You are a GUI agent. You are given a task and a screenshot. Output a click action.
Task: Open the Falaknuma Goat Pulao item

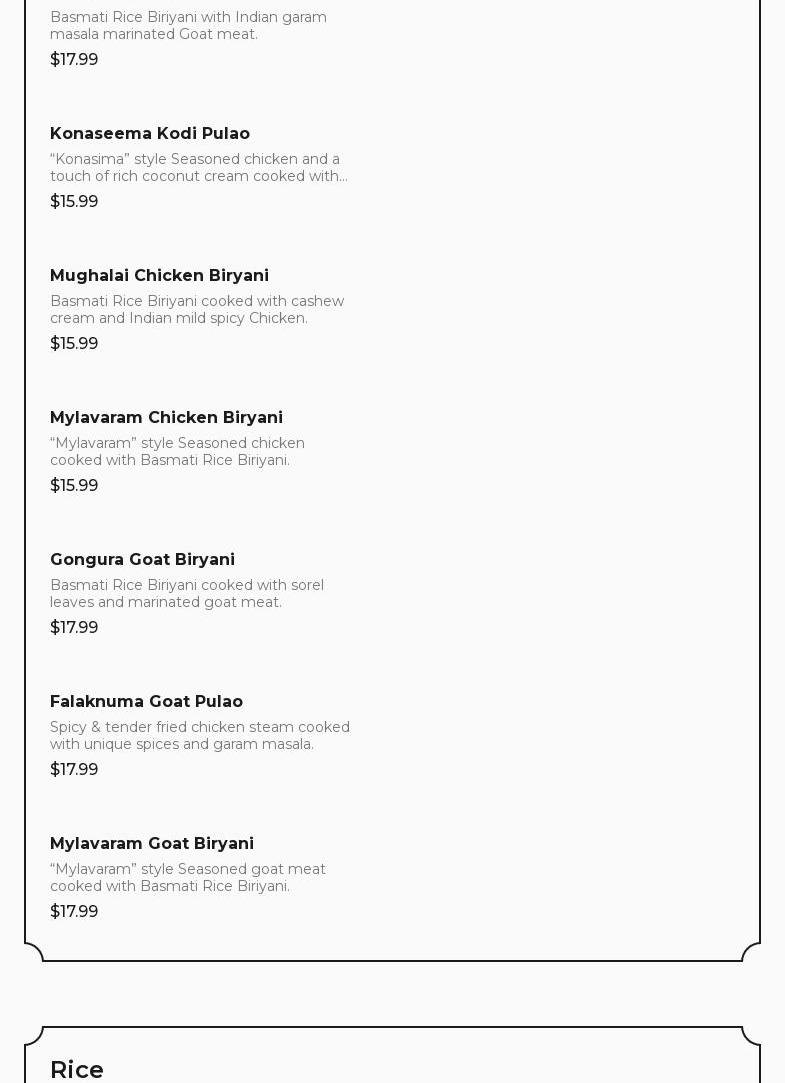pyautogui.click(x=146, y=701)
